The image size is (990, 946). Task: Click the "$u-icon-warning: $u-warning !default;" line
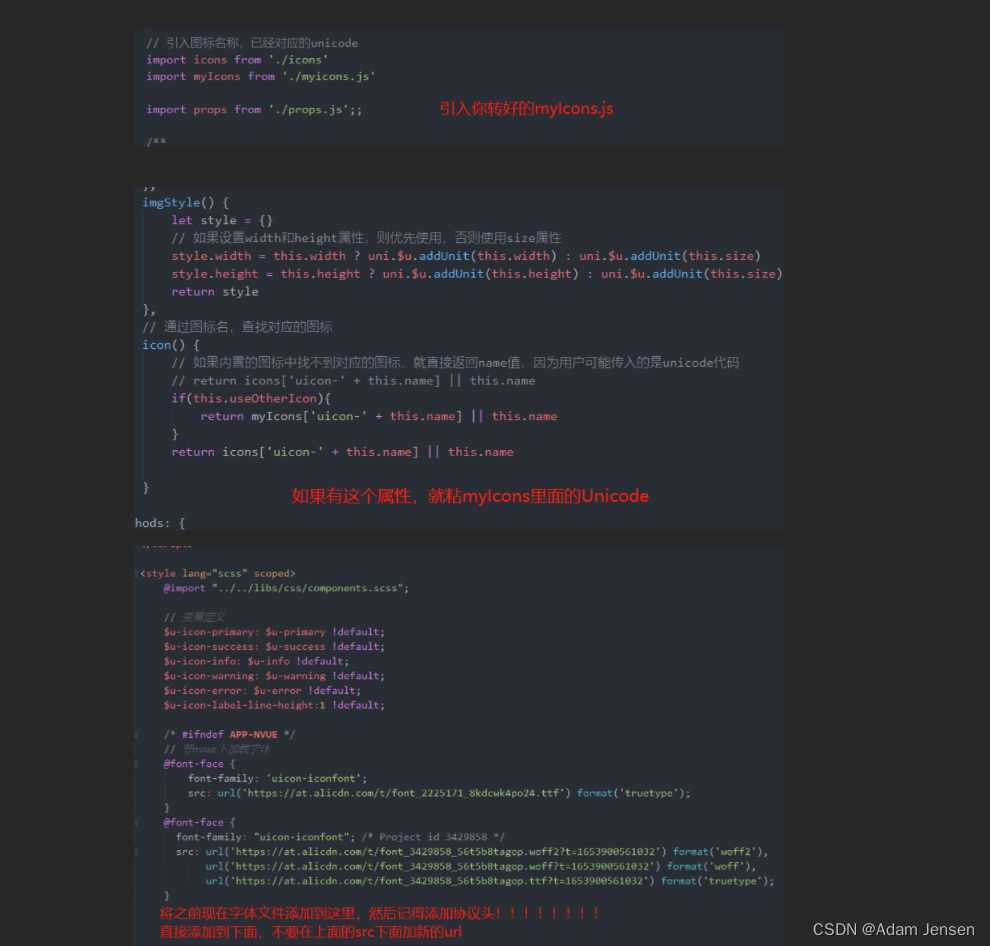click(273, 676)
